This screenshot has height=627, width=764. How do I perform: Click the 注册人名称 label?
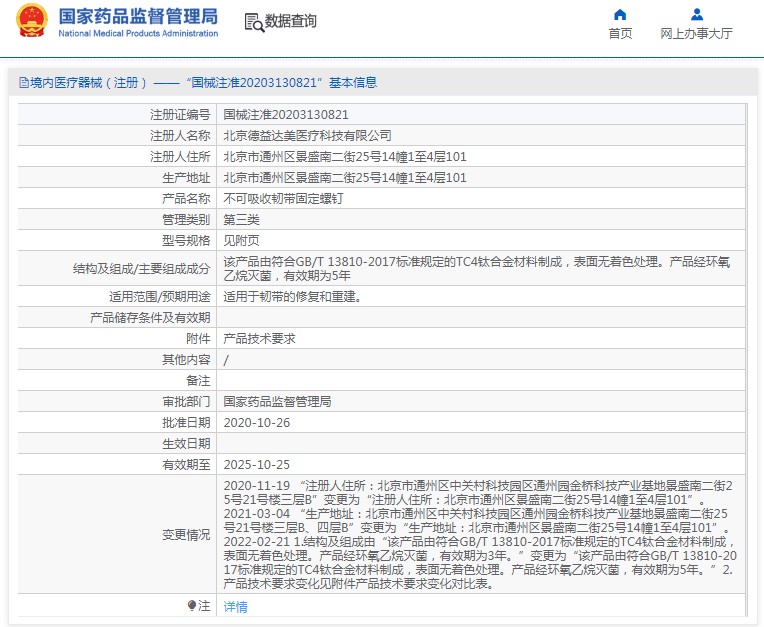click(180, 135)
